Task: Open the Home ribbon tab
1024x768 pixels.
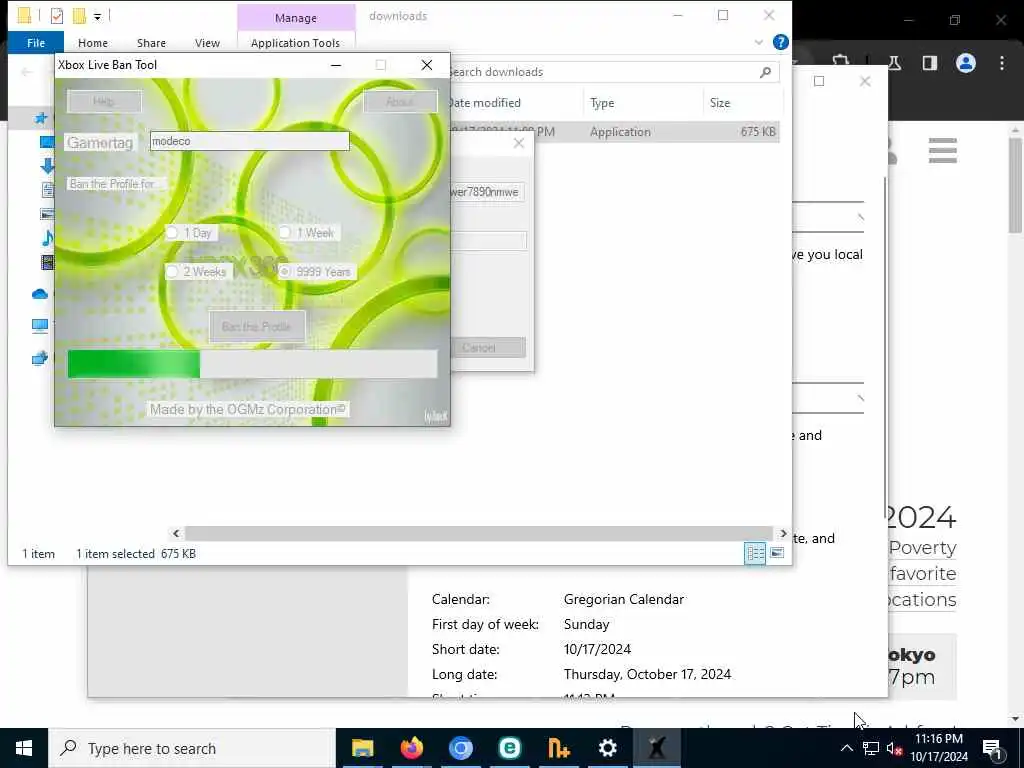Action: click(x=93, y=43)
